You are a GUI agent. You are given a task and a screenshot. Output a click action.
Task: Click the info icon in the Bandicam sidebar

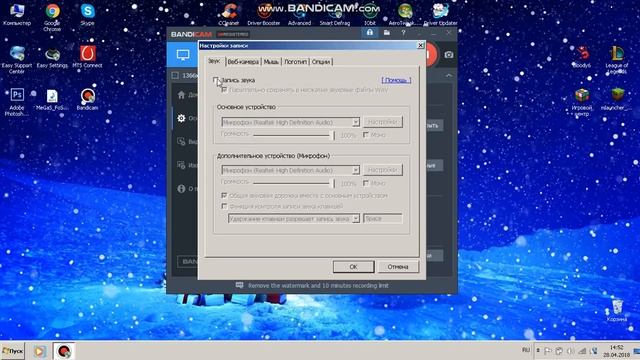coord(181,189)
